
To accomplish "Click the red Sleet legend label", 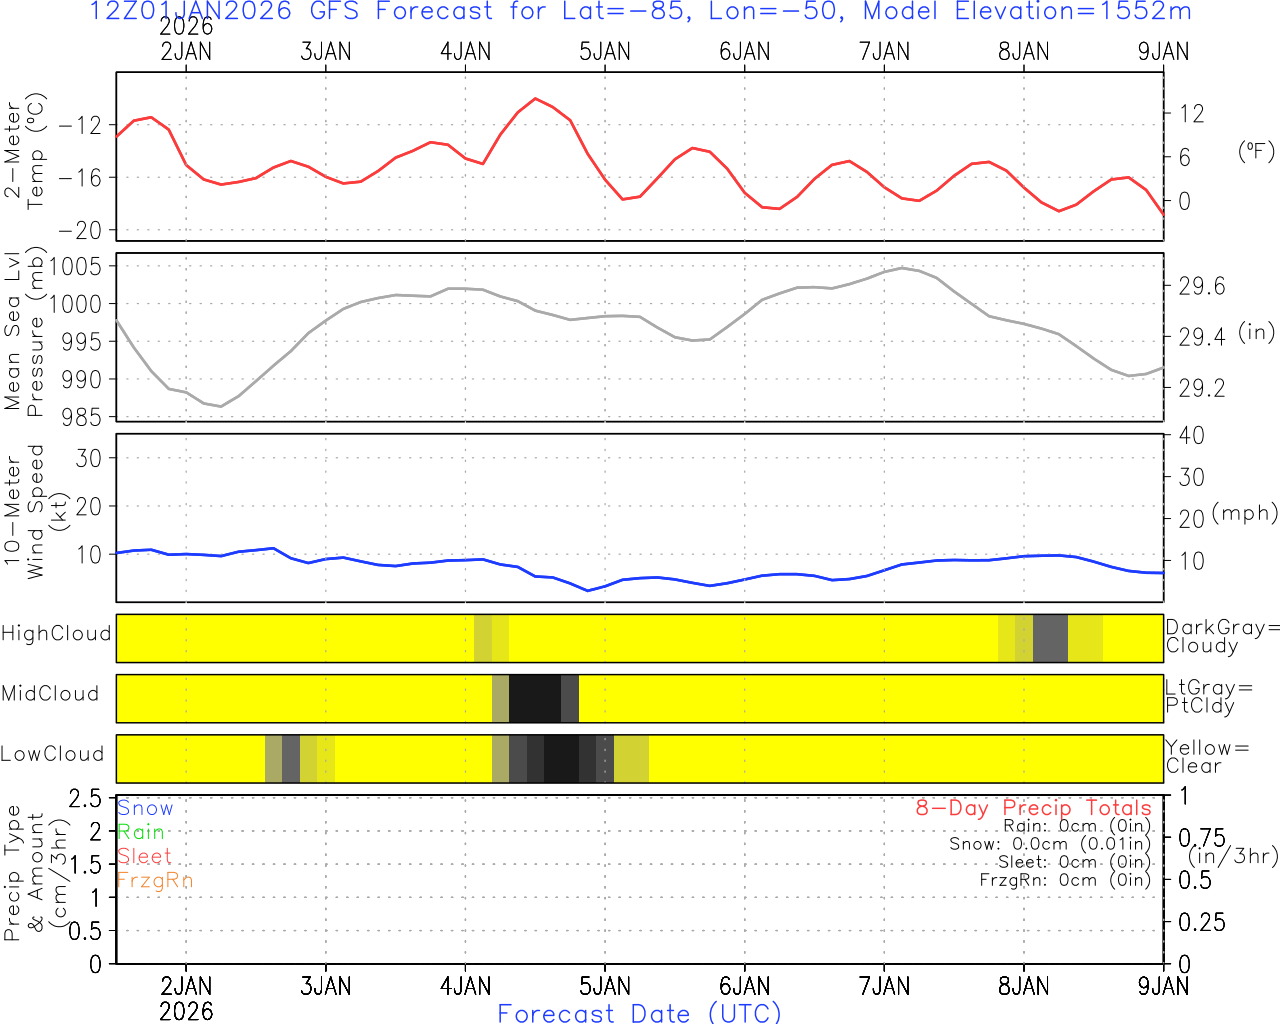I will [144, 856].
